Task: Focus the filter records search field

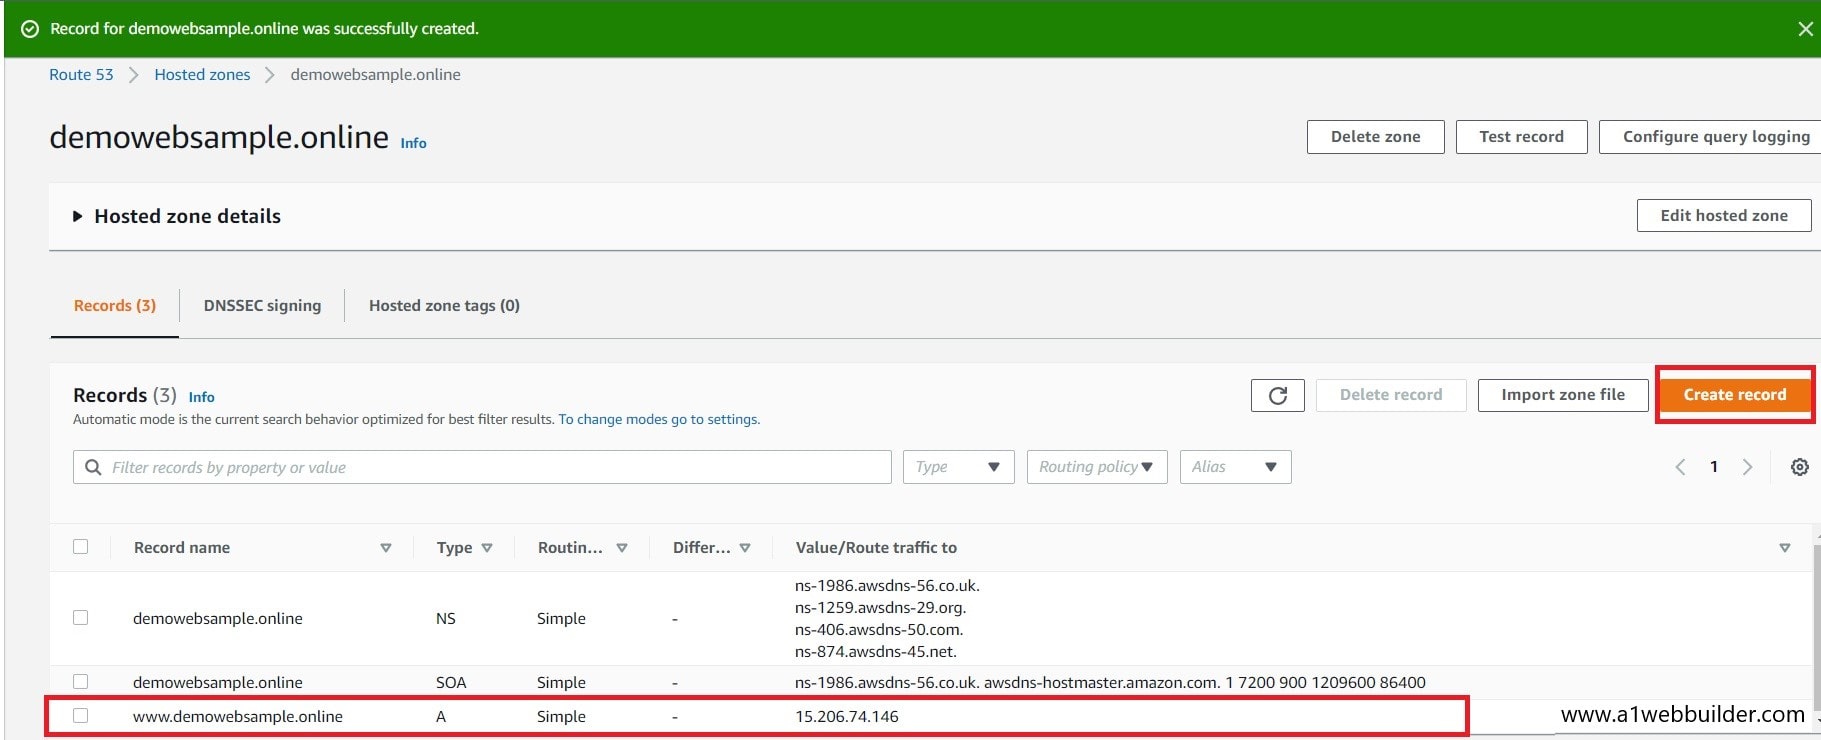Action: pyautogui.click(x=482, y=467)
